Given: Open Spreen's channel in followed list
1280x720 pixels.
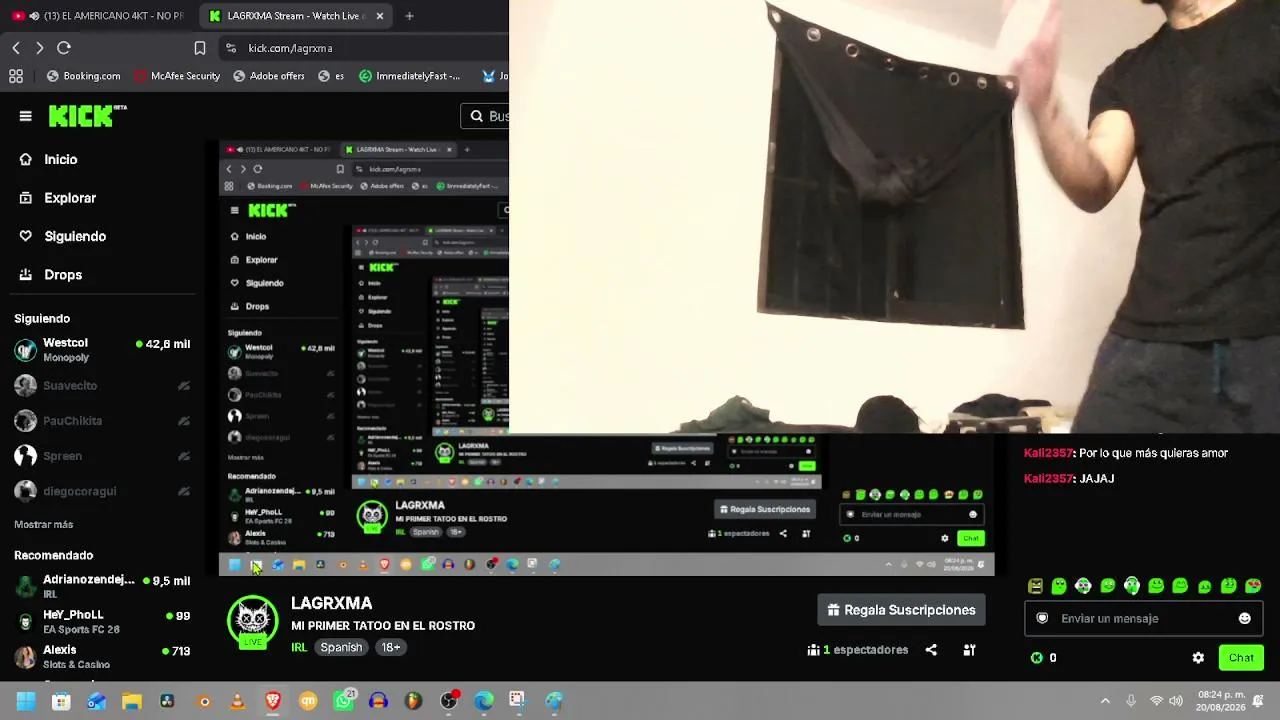Looking at the screenshot, I should pyautogui.click(x=102, y=456).
